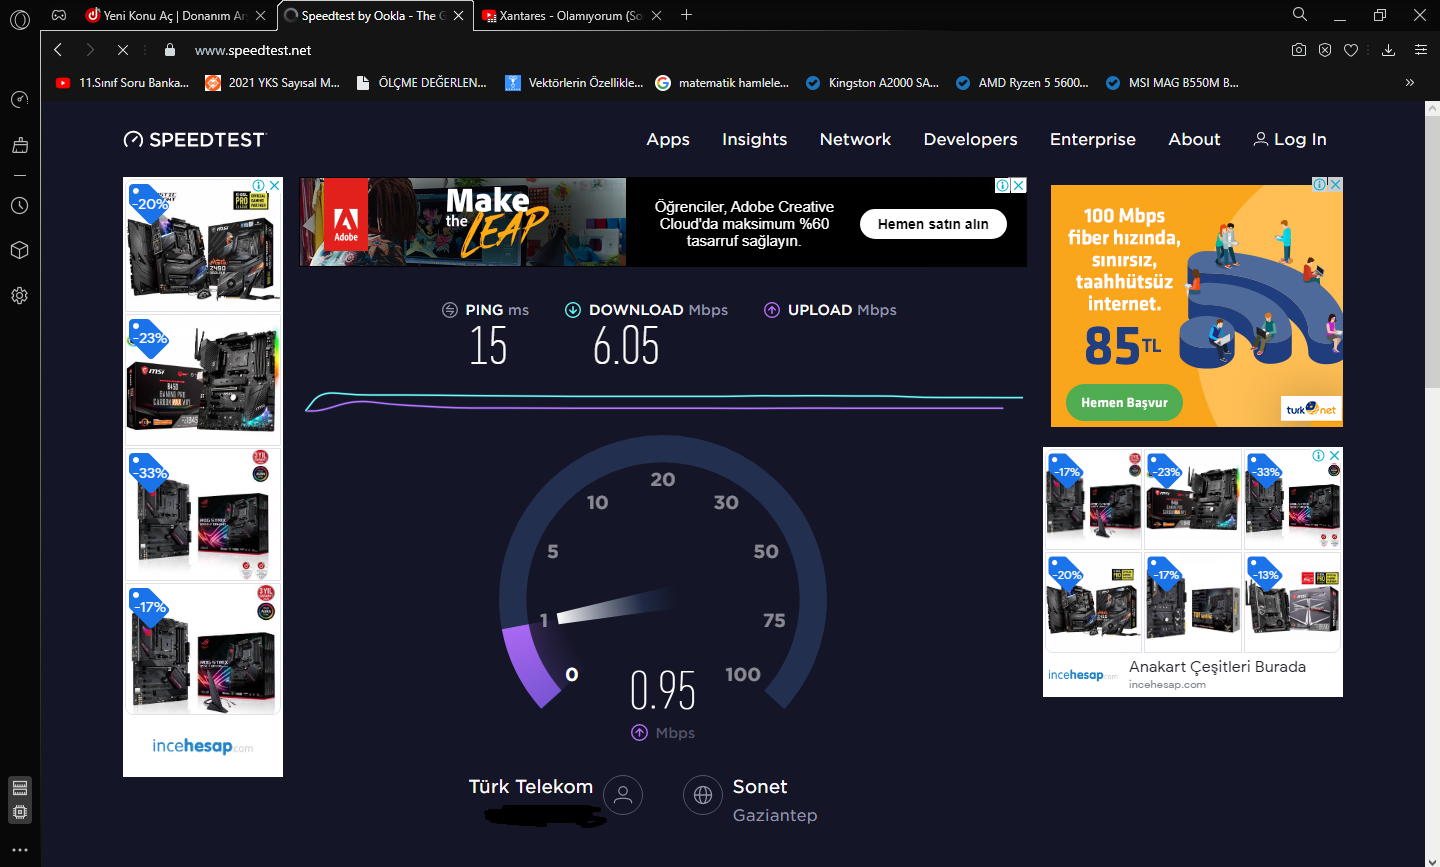This screenshot has height=867, width=1440.
Task: Open Network in Speedtest navigation
Action: pos(855,140)
